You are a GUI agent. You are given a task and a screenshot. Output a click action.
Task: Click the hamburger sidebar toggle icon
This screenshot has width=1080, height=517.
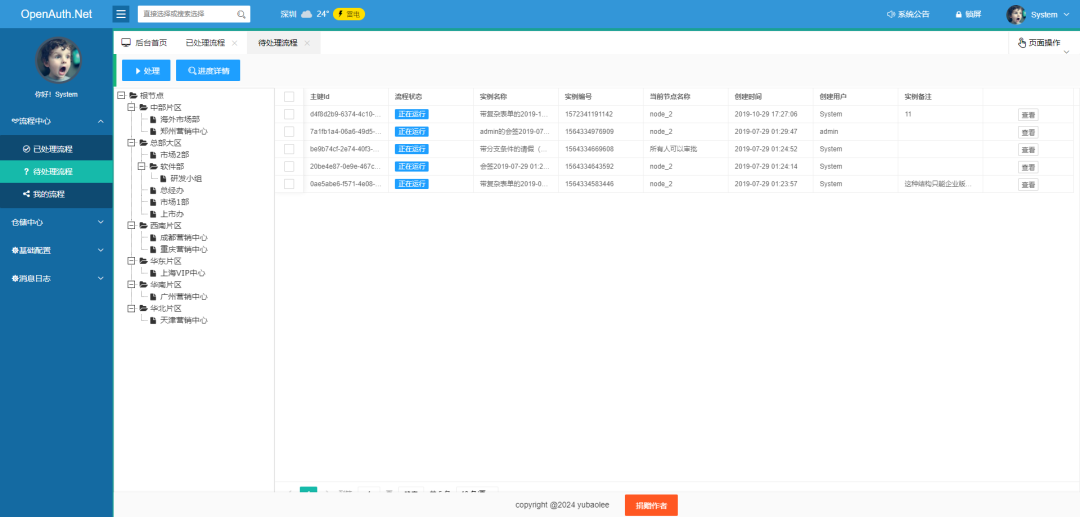click(121, 14)
